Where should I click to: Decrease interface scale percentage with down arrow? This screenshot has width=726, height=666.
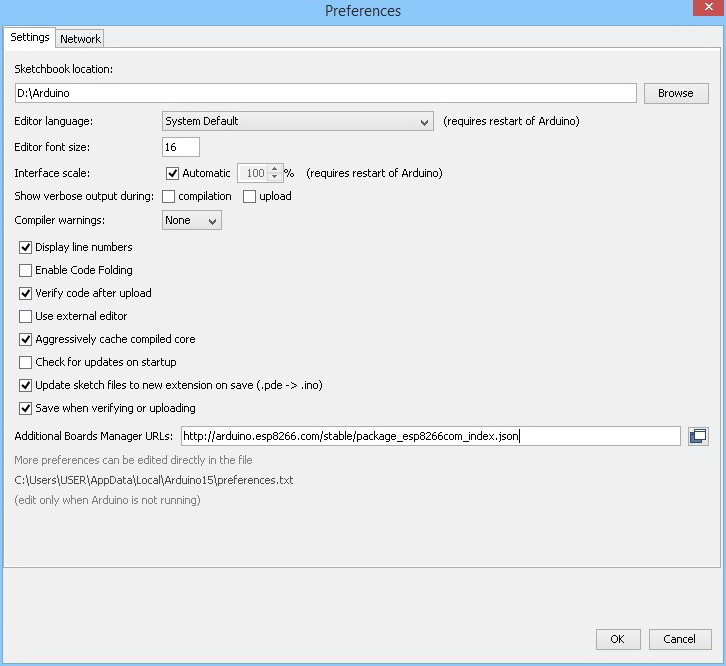pos(275,178)
